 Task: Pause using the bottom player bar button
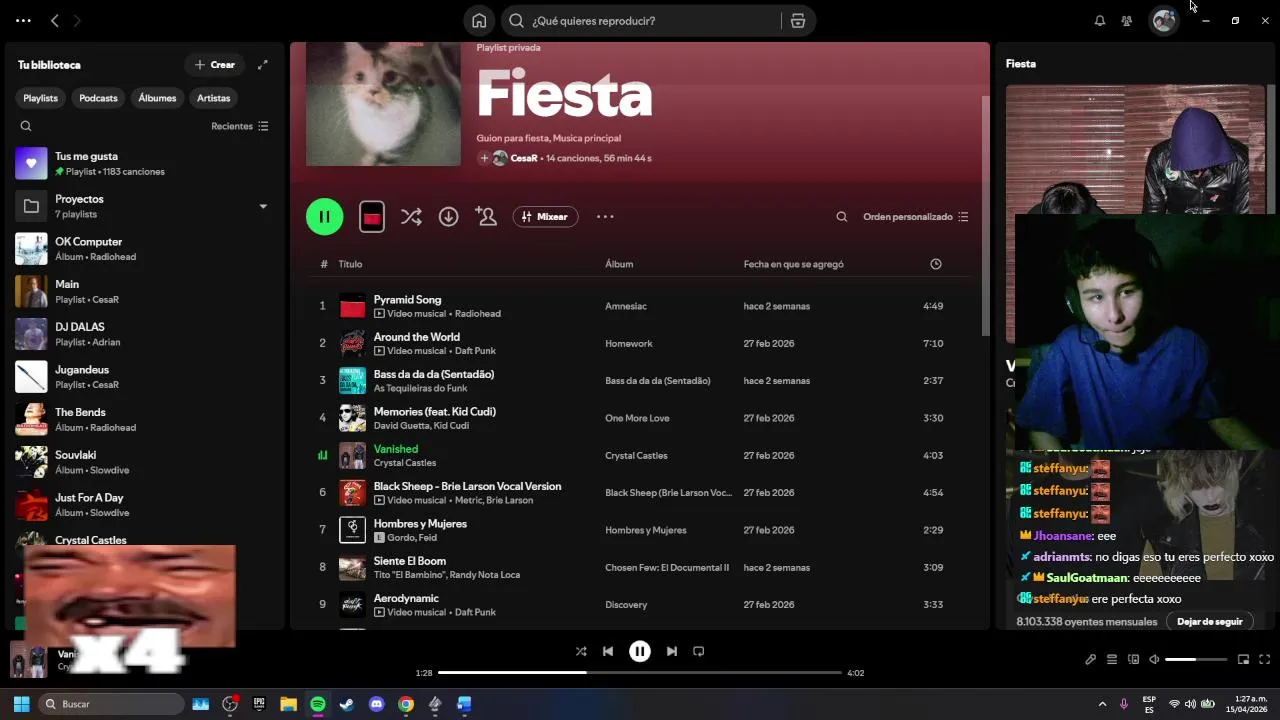point(640,651)
